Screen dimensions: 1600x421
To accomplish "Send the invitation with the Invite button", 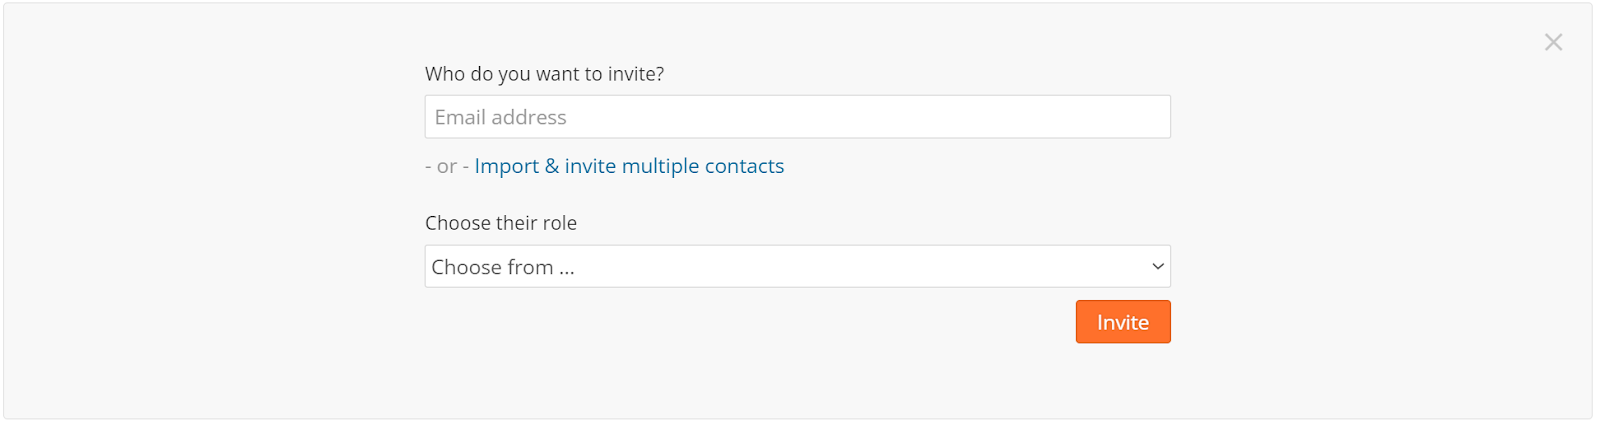I will (1122, 322).
